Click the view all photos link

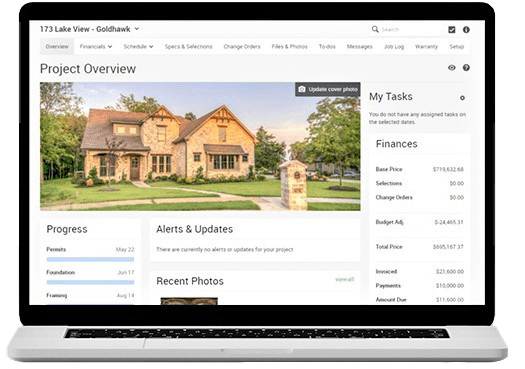[x=344, y=279]
